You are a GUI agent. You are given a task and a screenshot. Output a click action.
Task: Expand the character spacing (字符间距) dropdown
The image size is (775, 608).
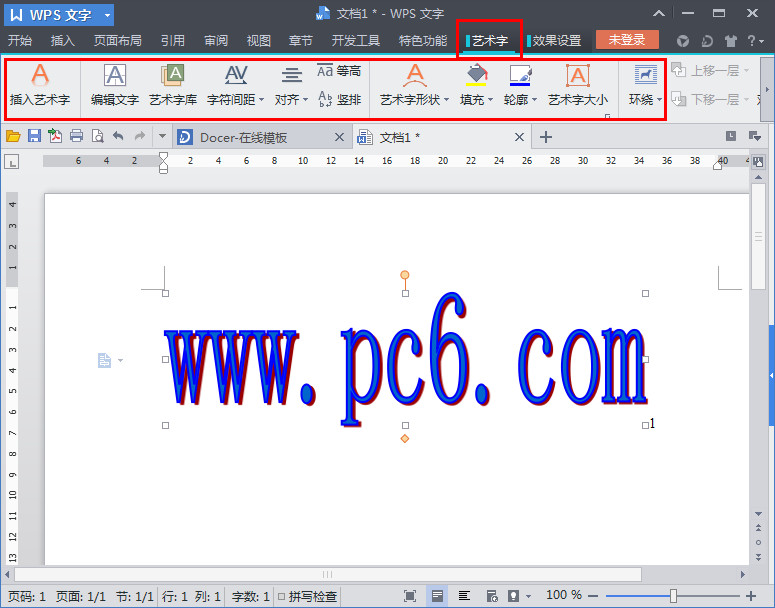click(x=249, y=100)
